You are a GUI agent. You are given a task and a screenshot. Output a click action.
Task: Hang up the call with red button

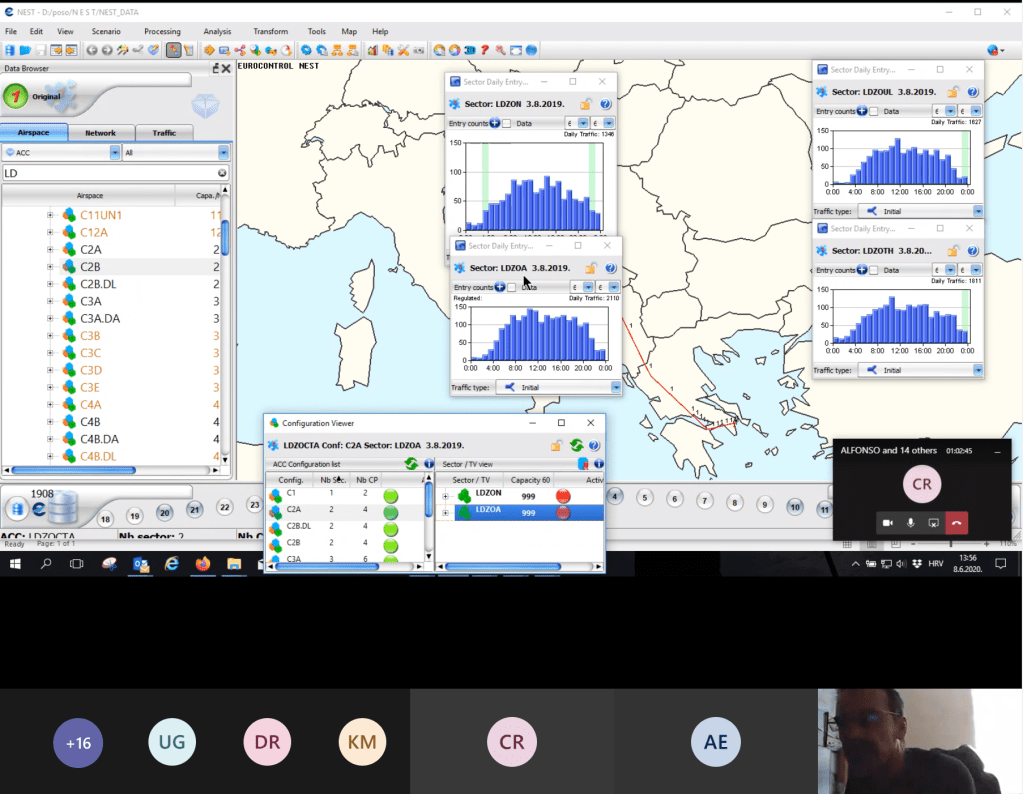[957, 522]
